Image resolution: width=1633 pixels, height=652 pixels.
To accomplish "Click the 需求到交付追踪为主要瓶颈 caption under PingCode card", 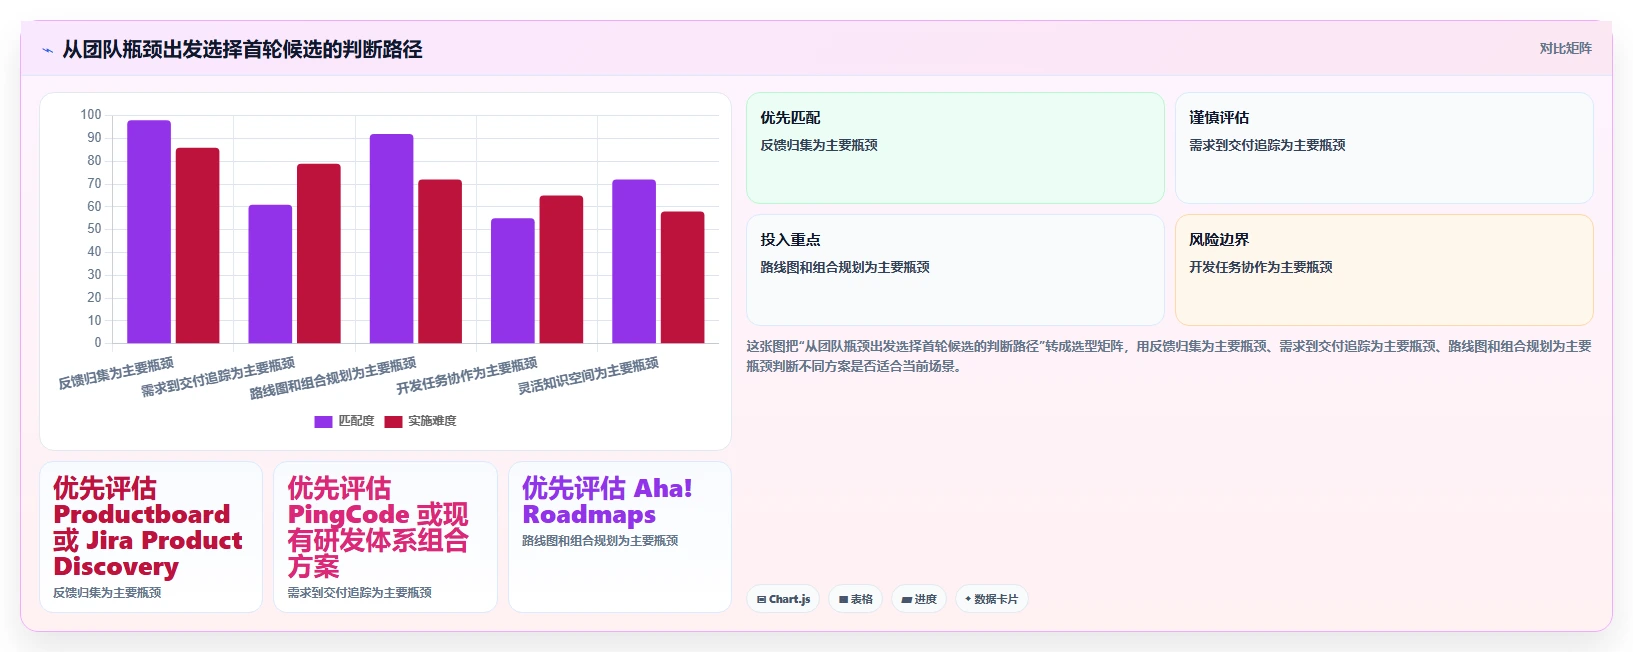I will (x=360, y=593).
